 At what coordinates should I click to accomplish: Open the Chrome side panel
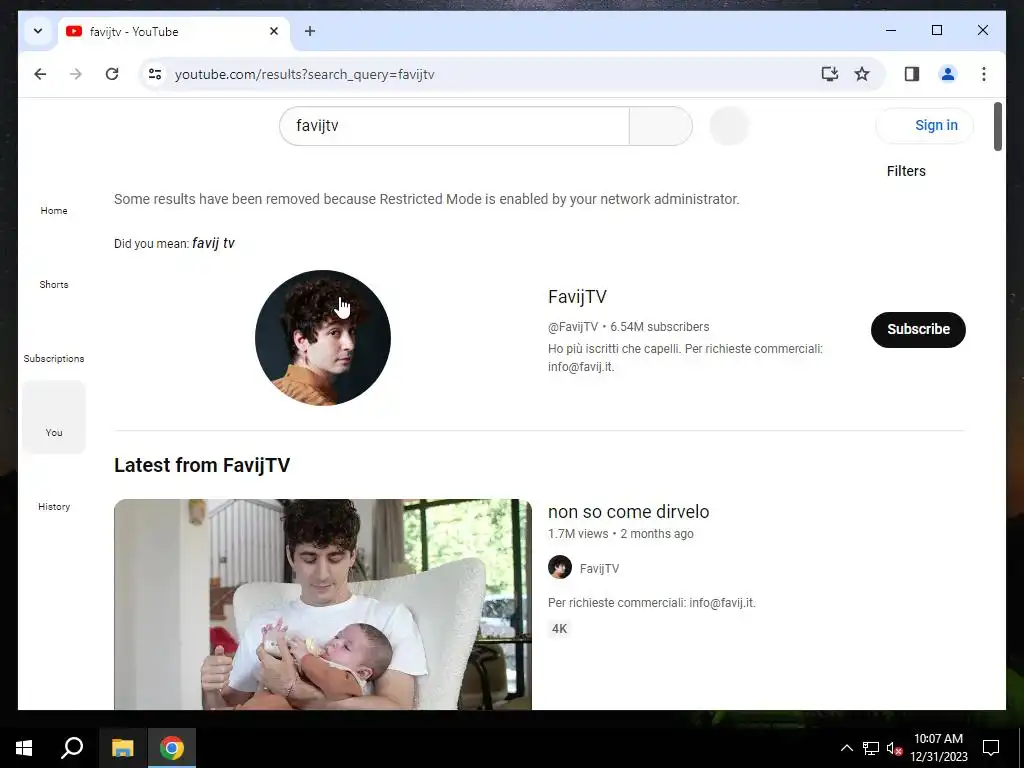pos(912,74)
